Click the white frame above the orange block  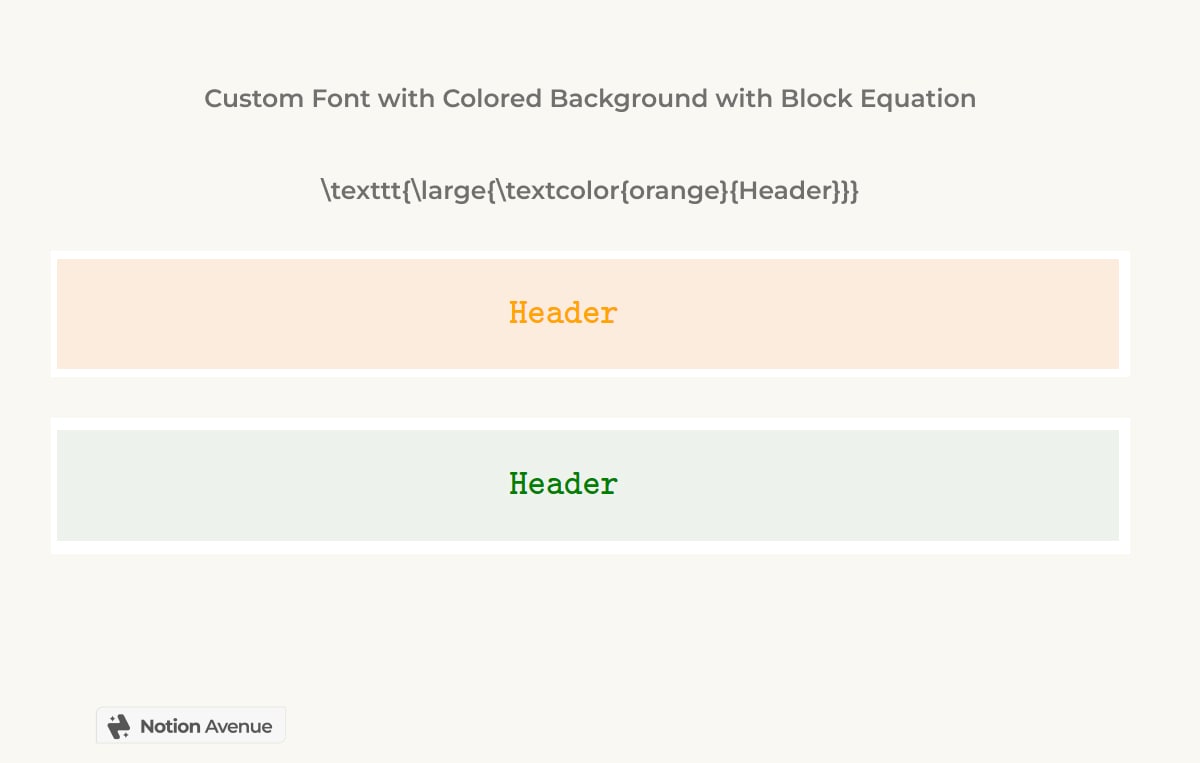point(590,255)
